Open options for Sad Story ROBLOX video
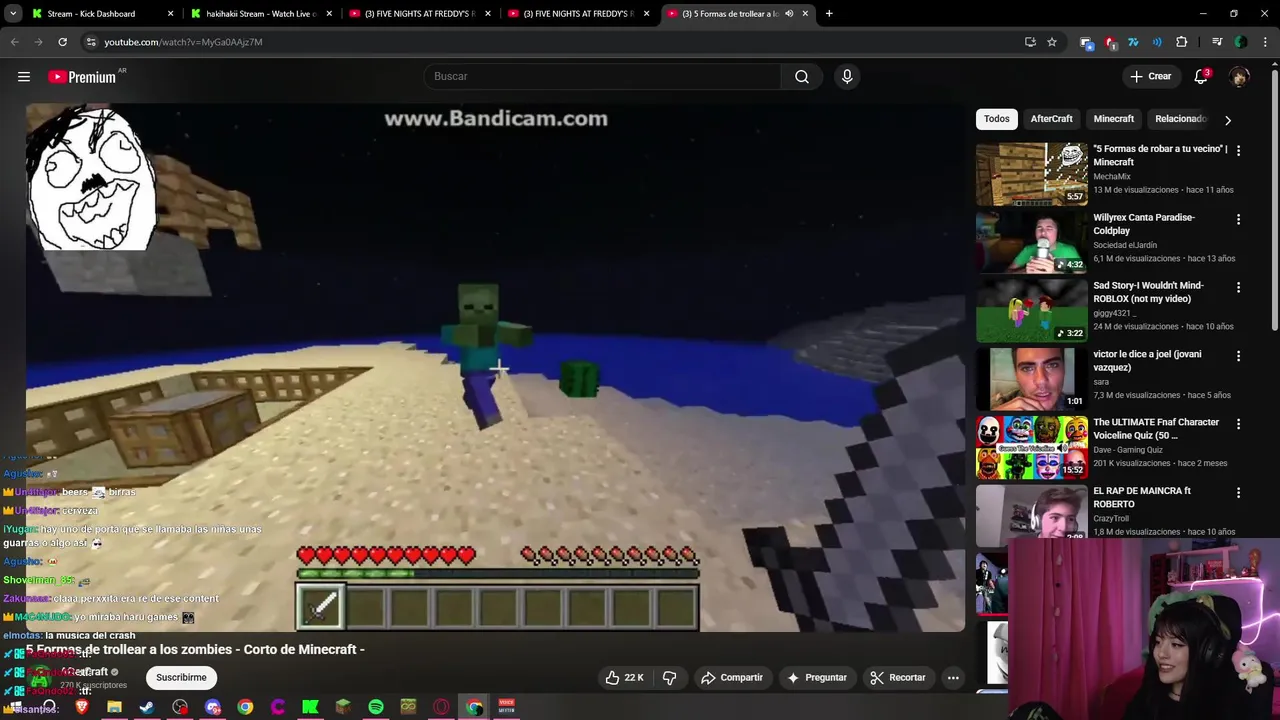Screen dimensions: 1280x720 point(1238,287)
